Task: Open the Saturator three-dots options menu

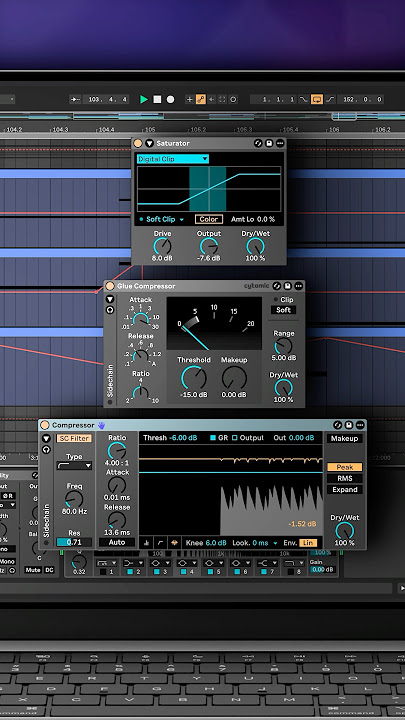Action: (280, 143)
